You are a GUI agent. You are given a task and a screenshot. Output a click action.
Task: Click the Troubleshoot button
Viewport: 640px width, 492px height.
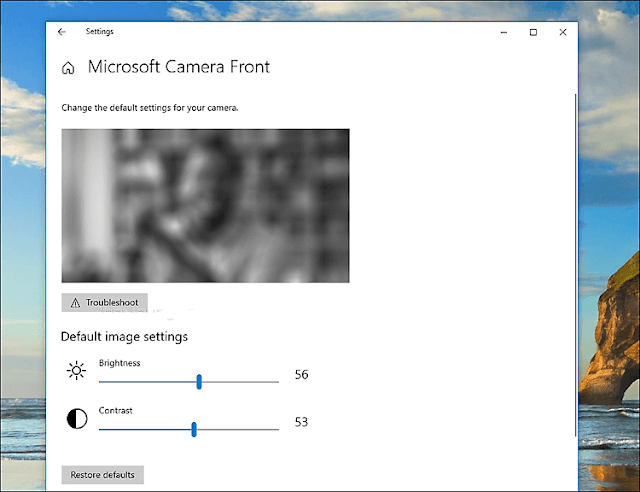tap(104, 303)
